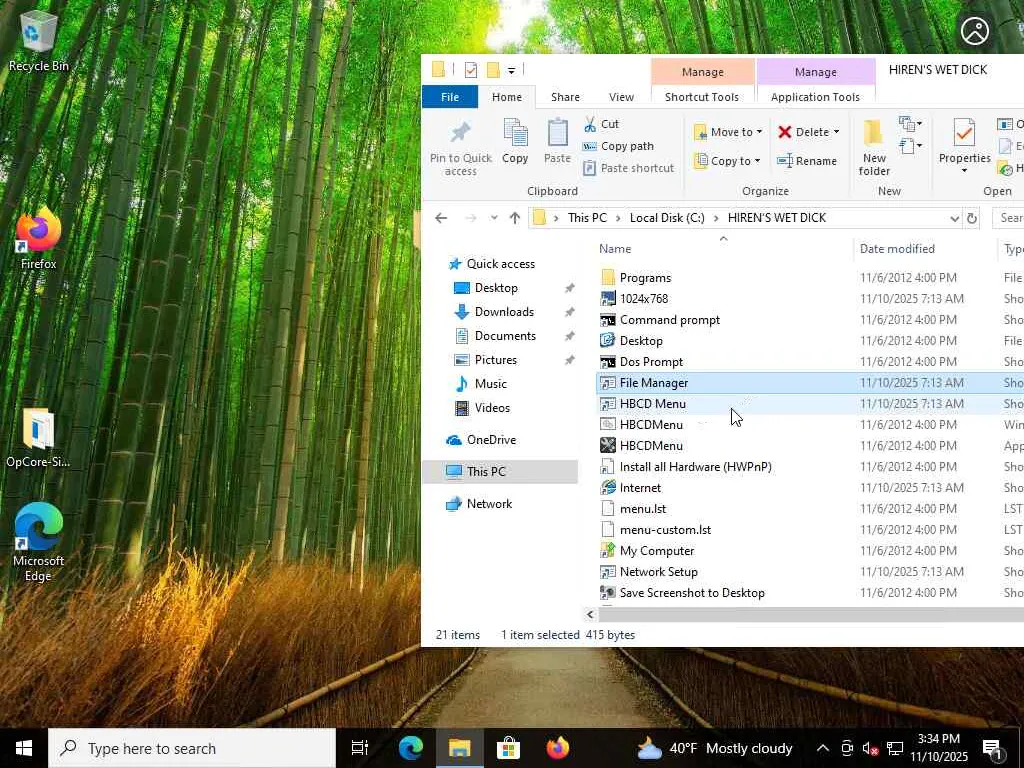Expand the This PC breadcrumb chevron
This screenshot has height=768, width=1024.
617,218
